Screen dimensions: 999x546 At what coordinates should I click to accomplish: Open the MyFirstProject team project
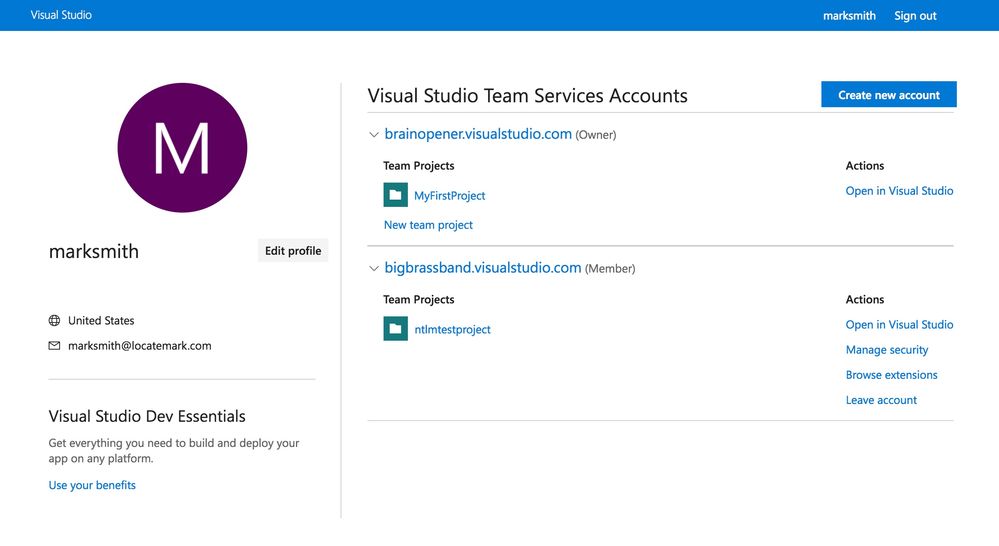coord(449,196)
